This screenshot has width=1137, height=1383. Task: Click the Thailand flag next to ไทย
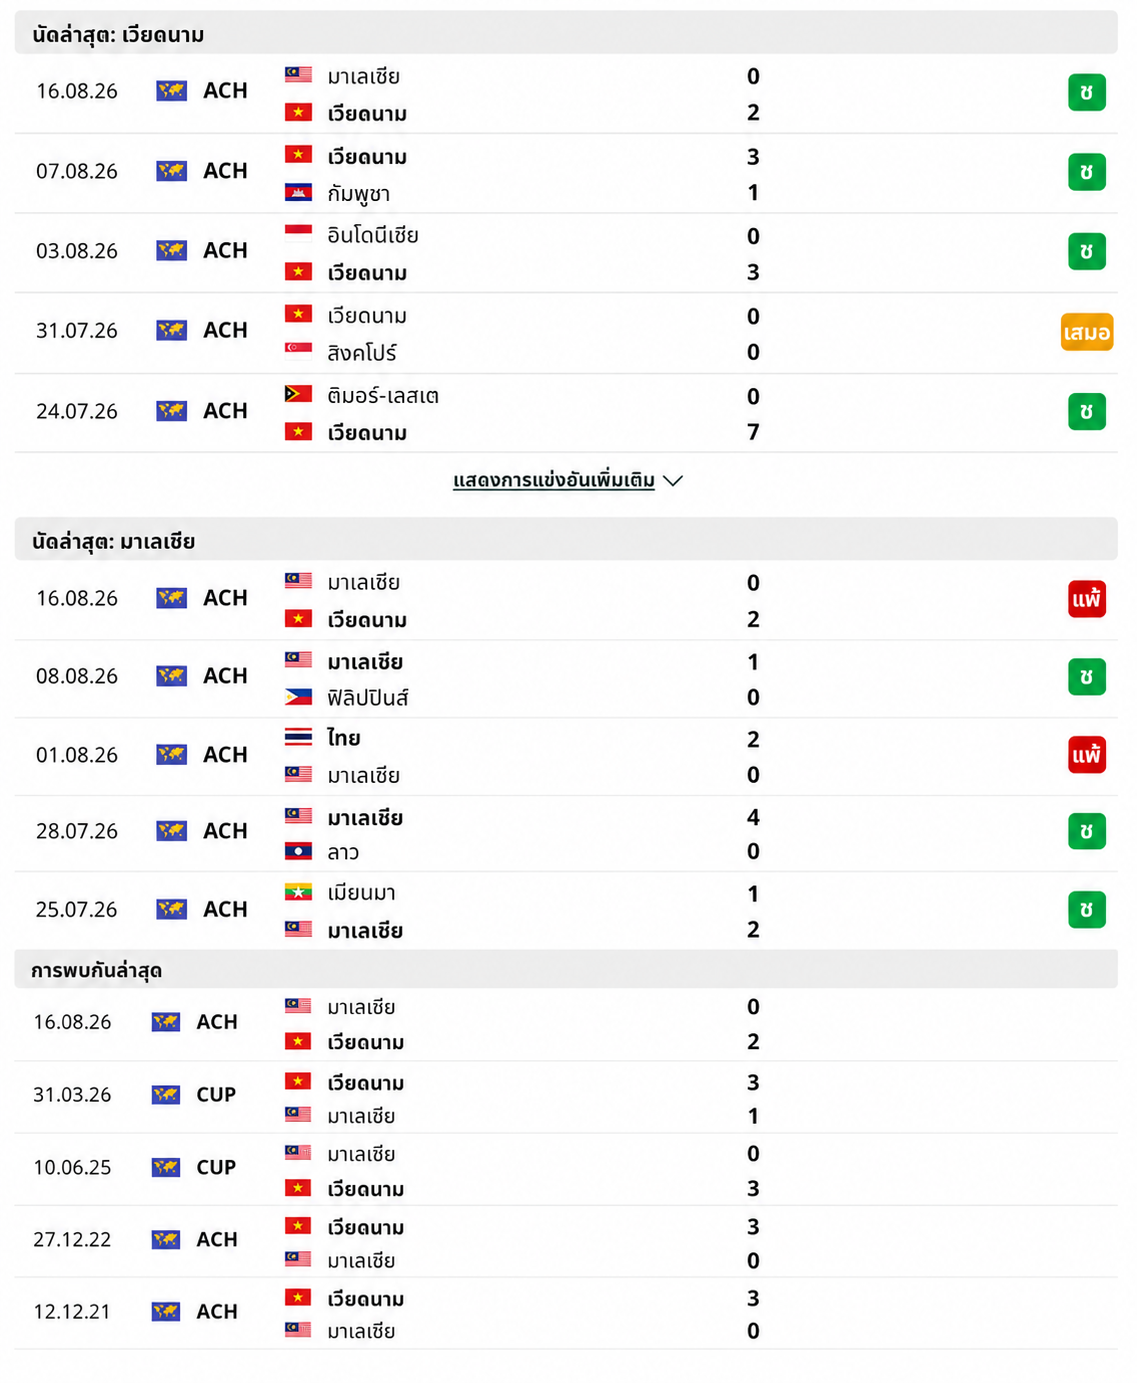coord(298,737)
